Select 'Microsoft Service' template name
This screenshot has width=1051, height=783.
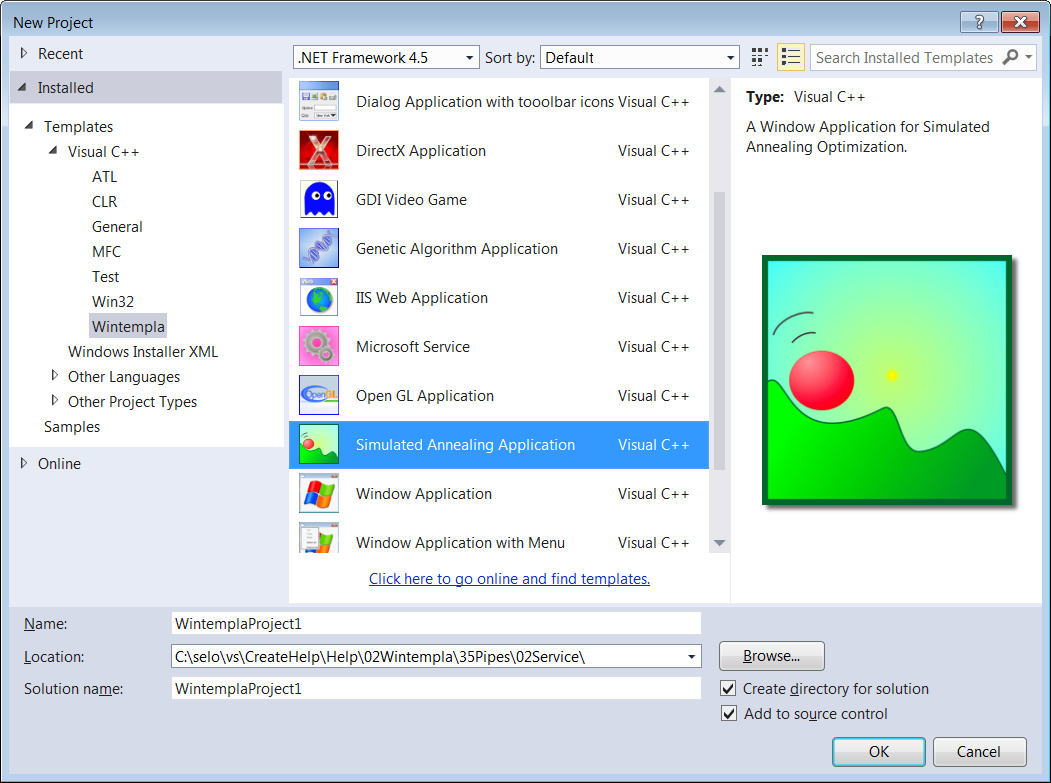(x=412, y=347)
